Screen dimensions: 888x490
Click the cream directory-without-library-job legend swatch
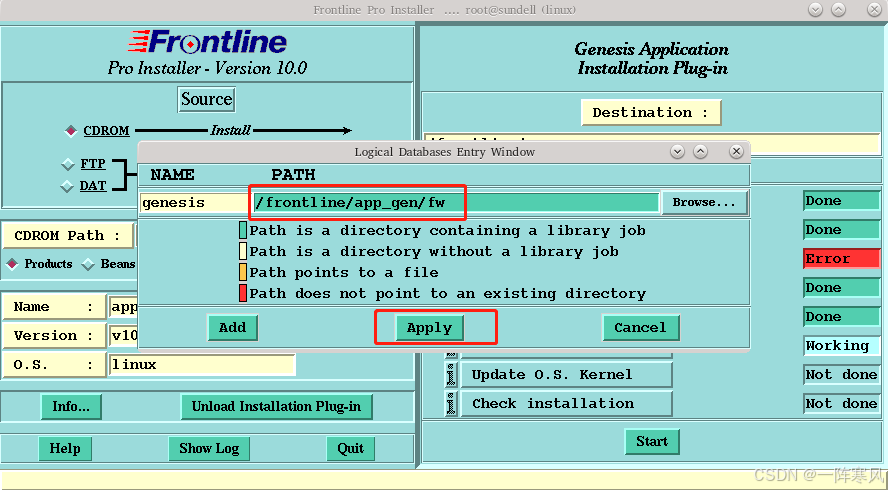click(243, 252)
